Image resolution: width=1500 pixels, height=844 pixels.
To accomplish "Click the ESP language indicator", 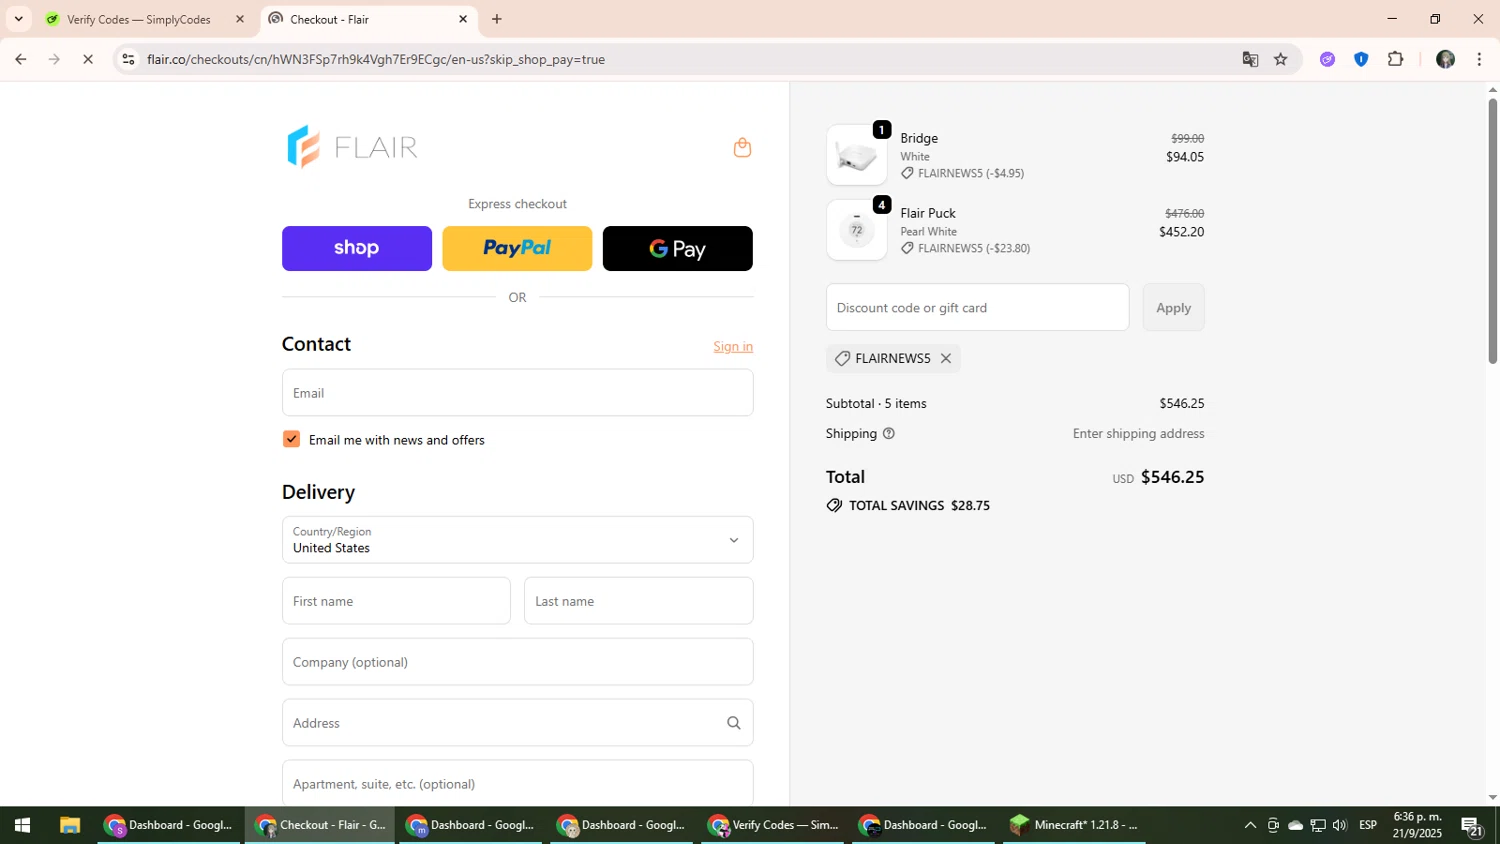I will (x=1368, y=825).
